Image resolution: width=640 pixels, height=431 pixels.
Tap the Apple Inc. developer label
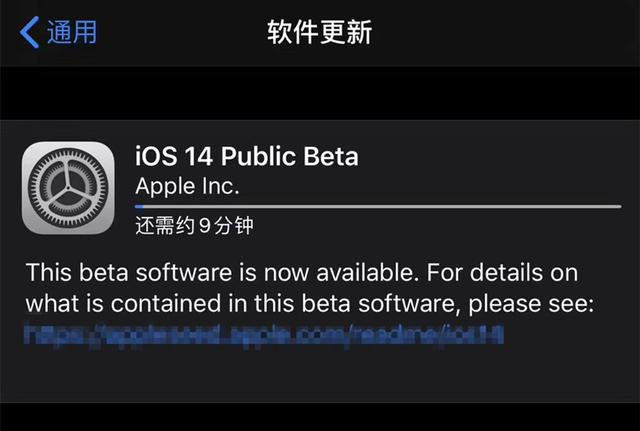pos(187,186)
